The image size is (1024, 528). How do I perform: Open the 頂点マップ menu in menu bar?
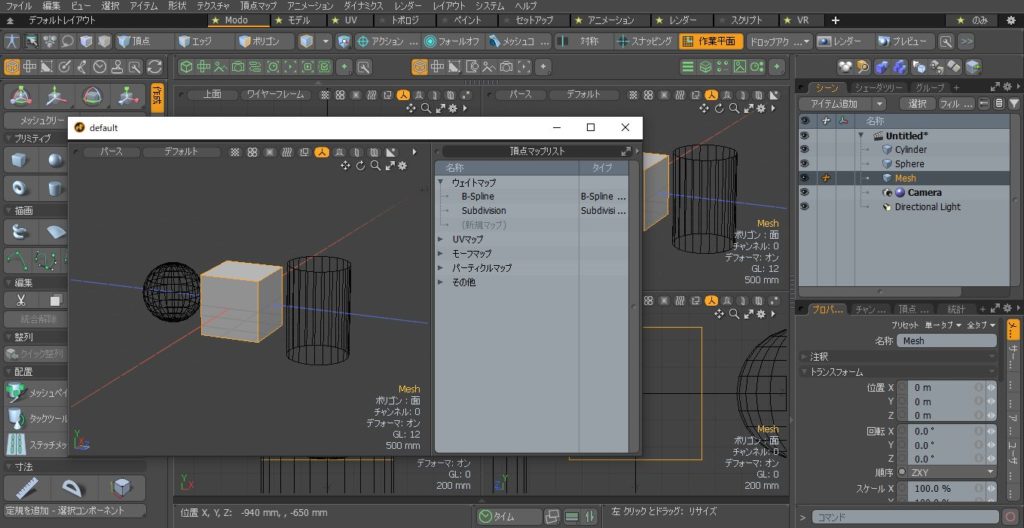(x=257, y=6)
